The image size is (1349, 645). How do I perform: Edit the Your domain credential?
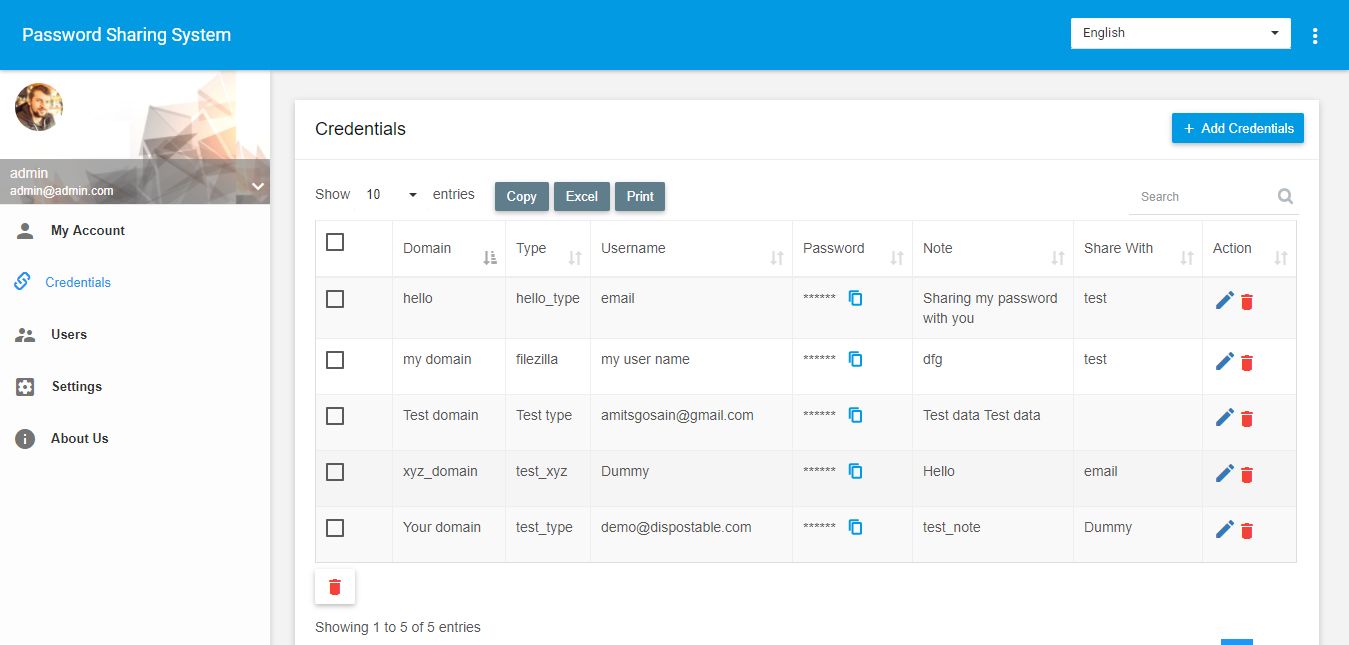tap(1224, 530)
